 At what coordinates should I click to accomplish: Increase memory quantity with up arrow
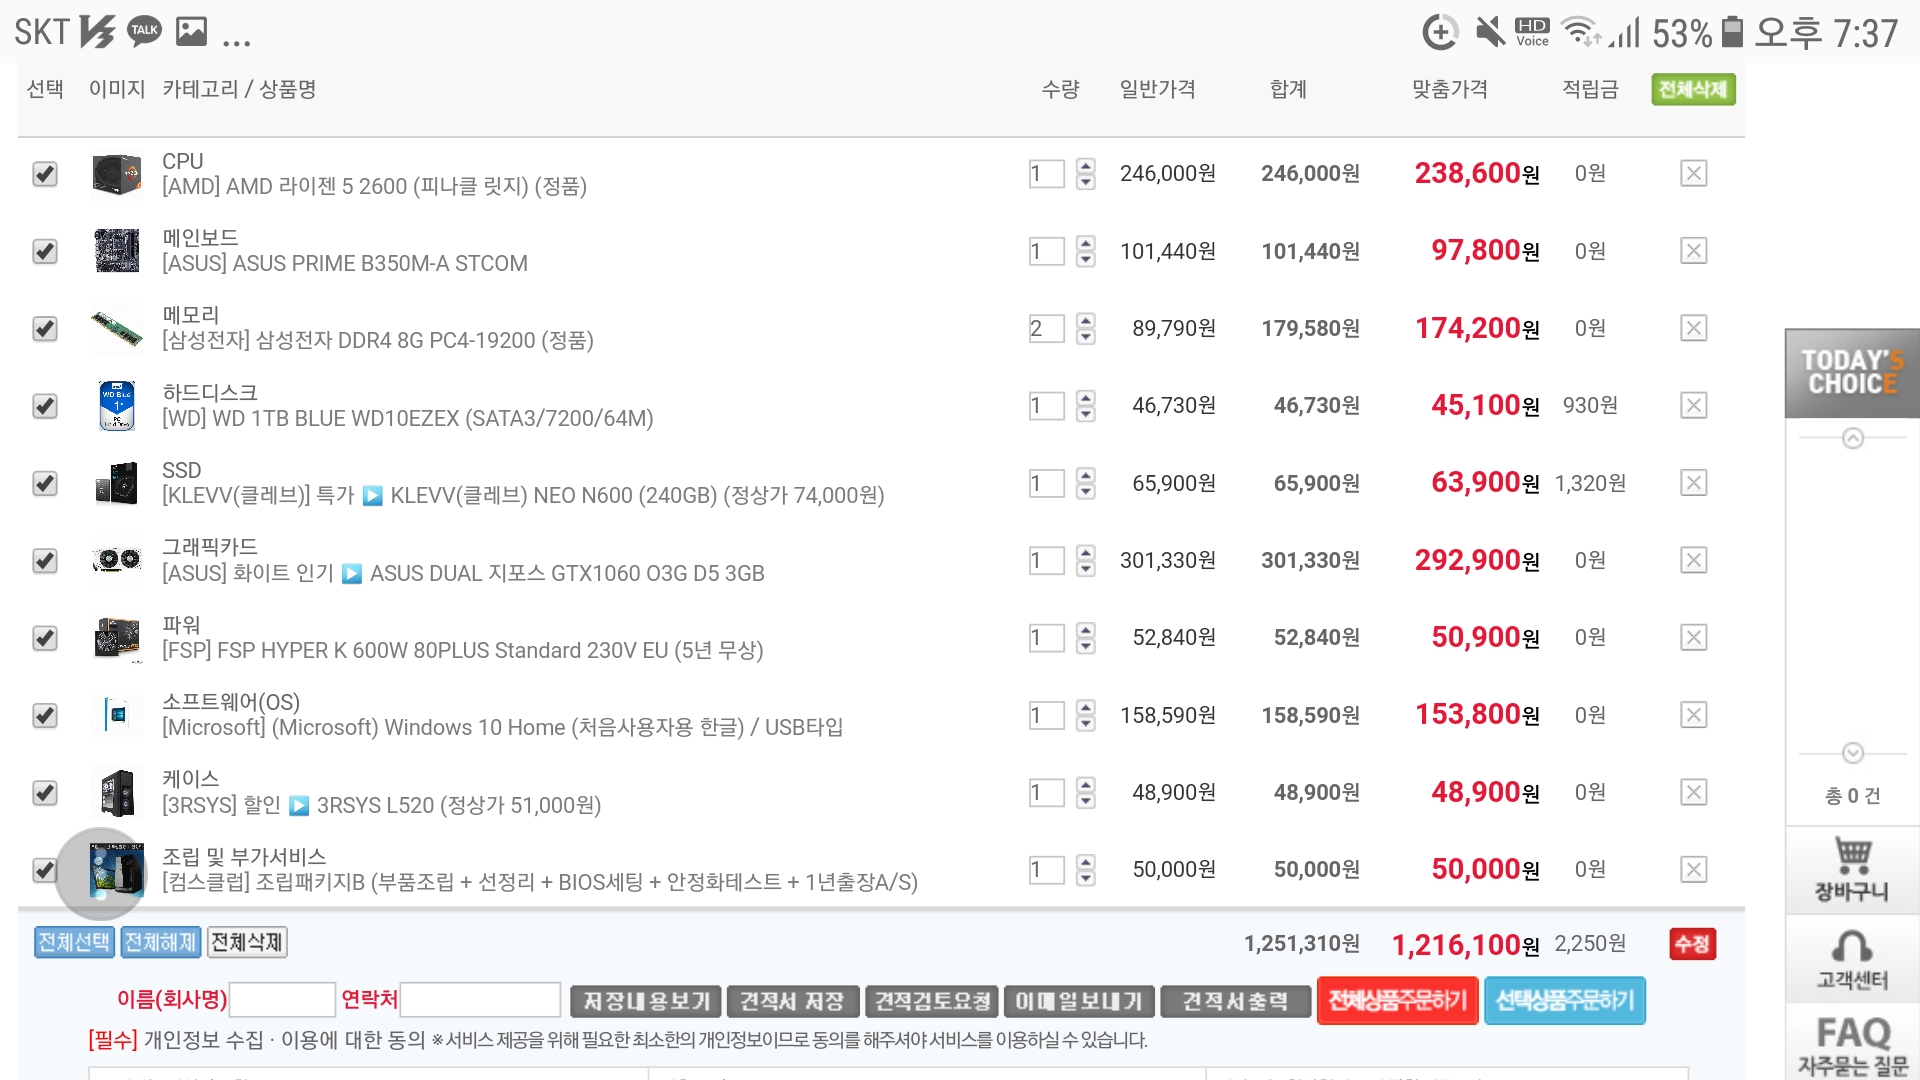1086,320
